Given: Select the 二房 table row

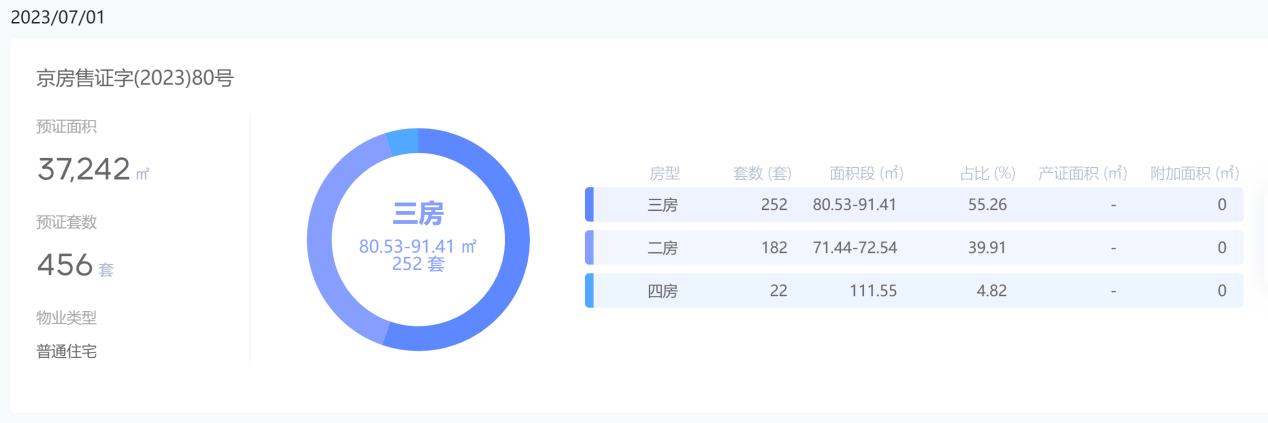Looking at the screenshot, I should (x=914, y=247).
